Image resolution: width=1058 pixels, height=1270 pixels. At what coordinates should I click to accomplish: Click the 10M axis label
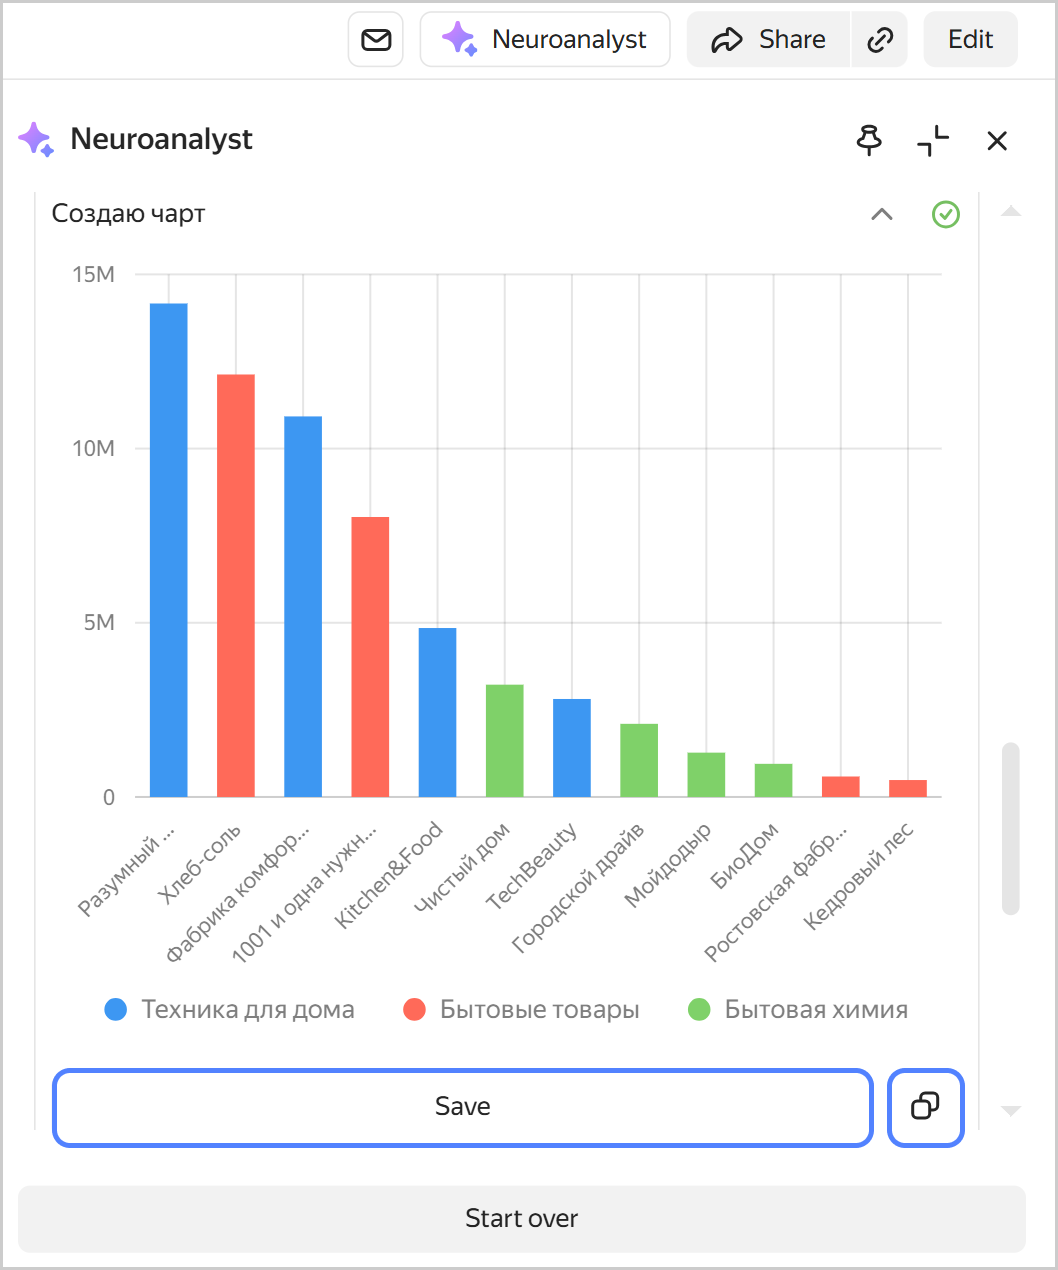(93, 449)
